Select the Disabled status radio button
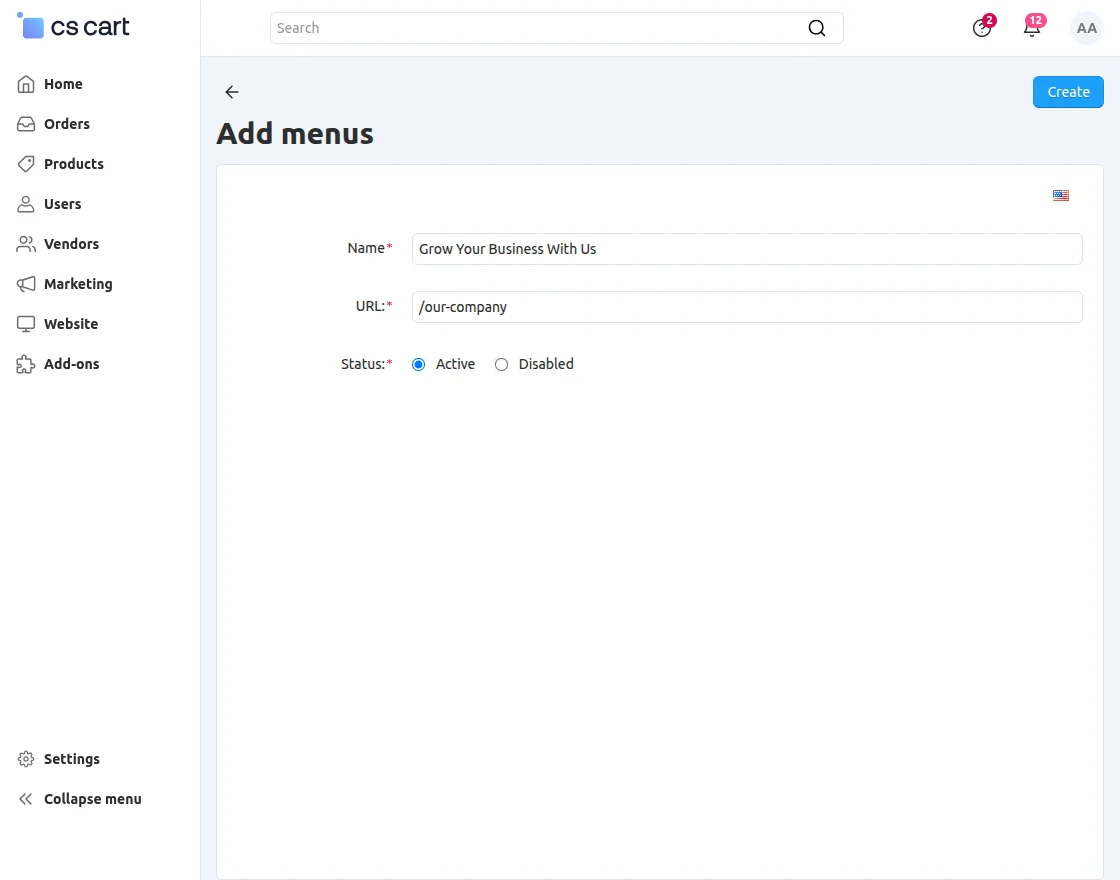Screen dimensions: 1120x880 [x=501, y=364]
